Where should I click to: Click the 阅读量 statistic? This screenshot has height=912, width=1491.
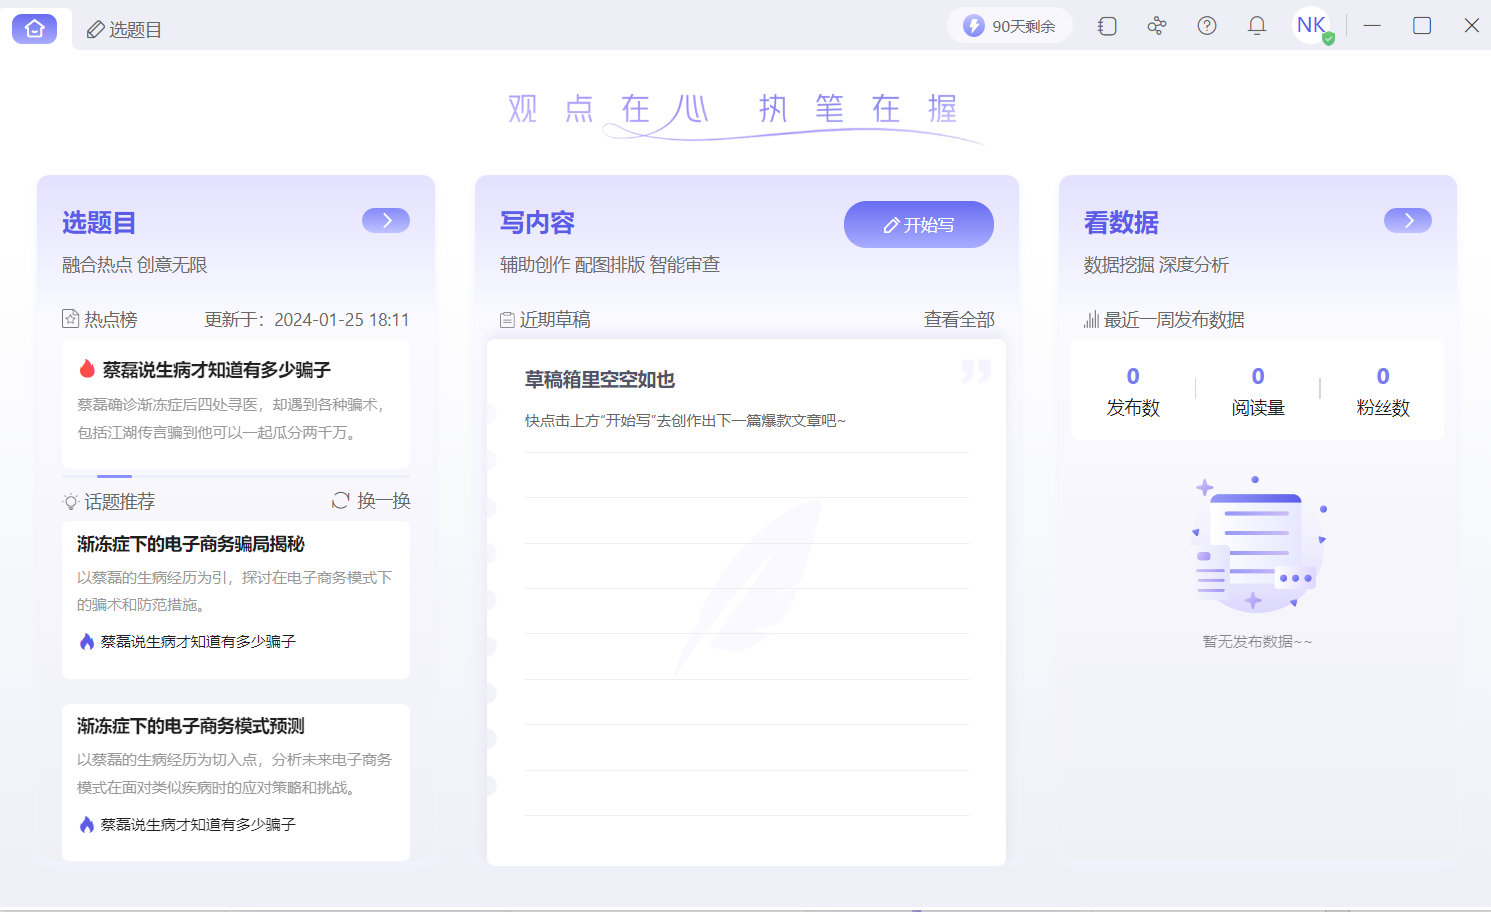1258,391
